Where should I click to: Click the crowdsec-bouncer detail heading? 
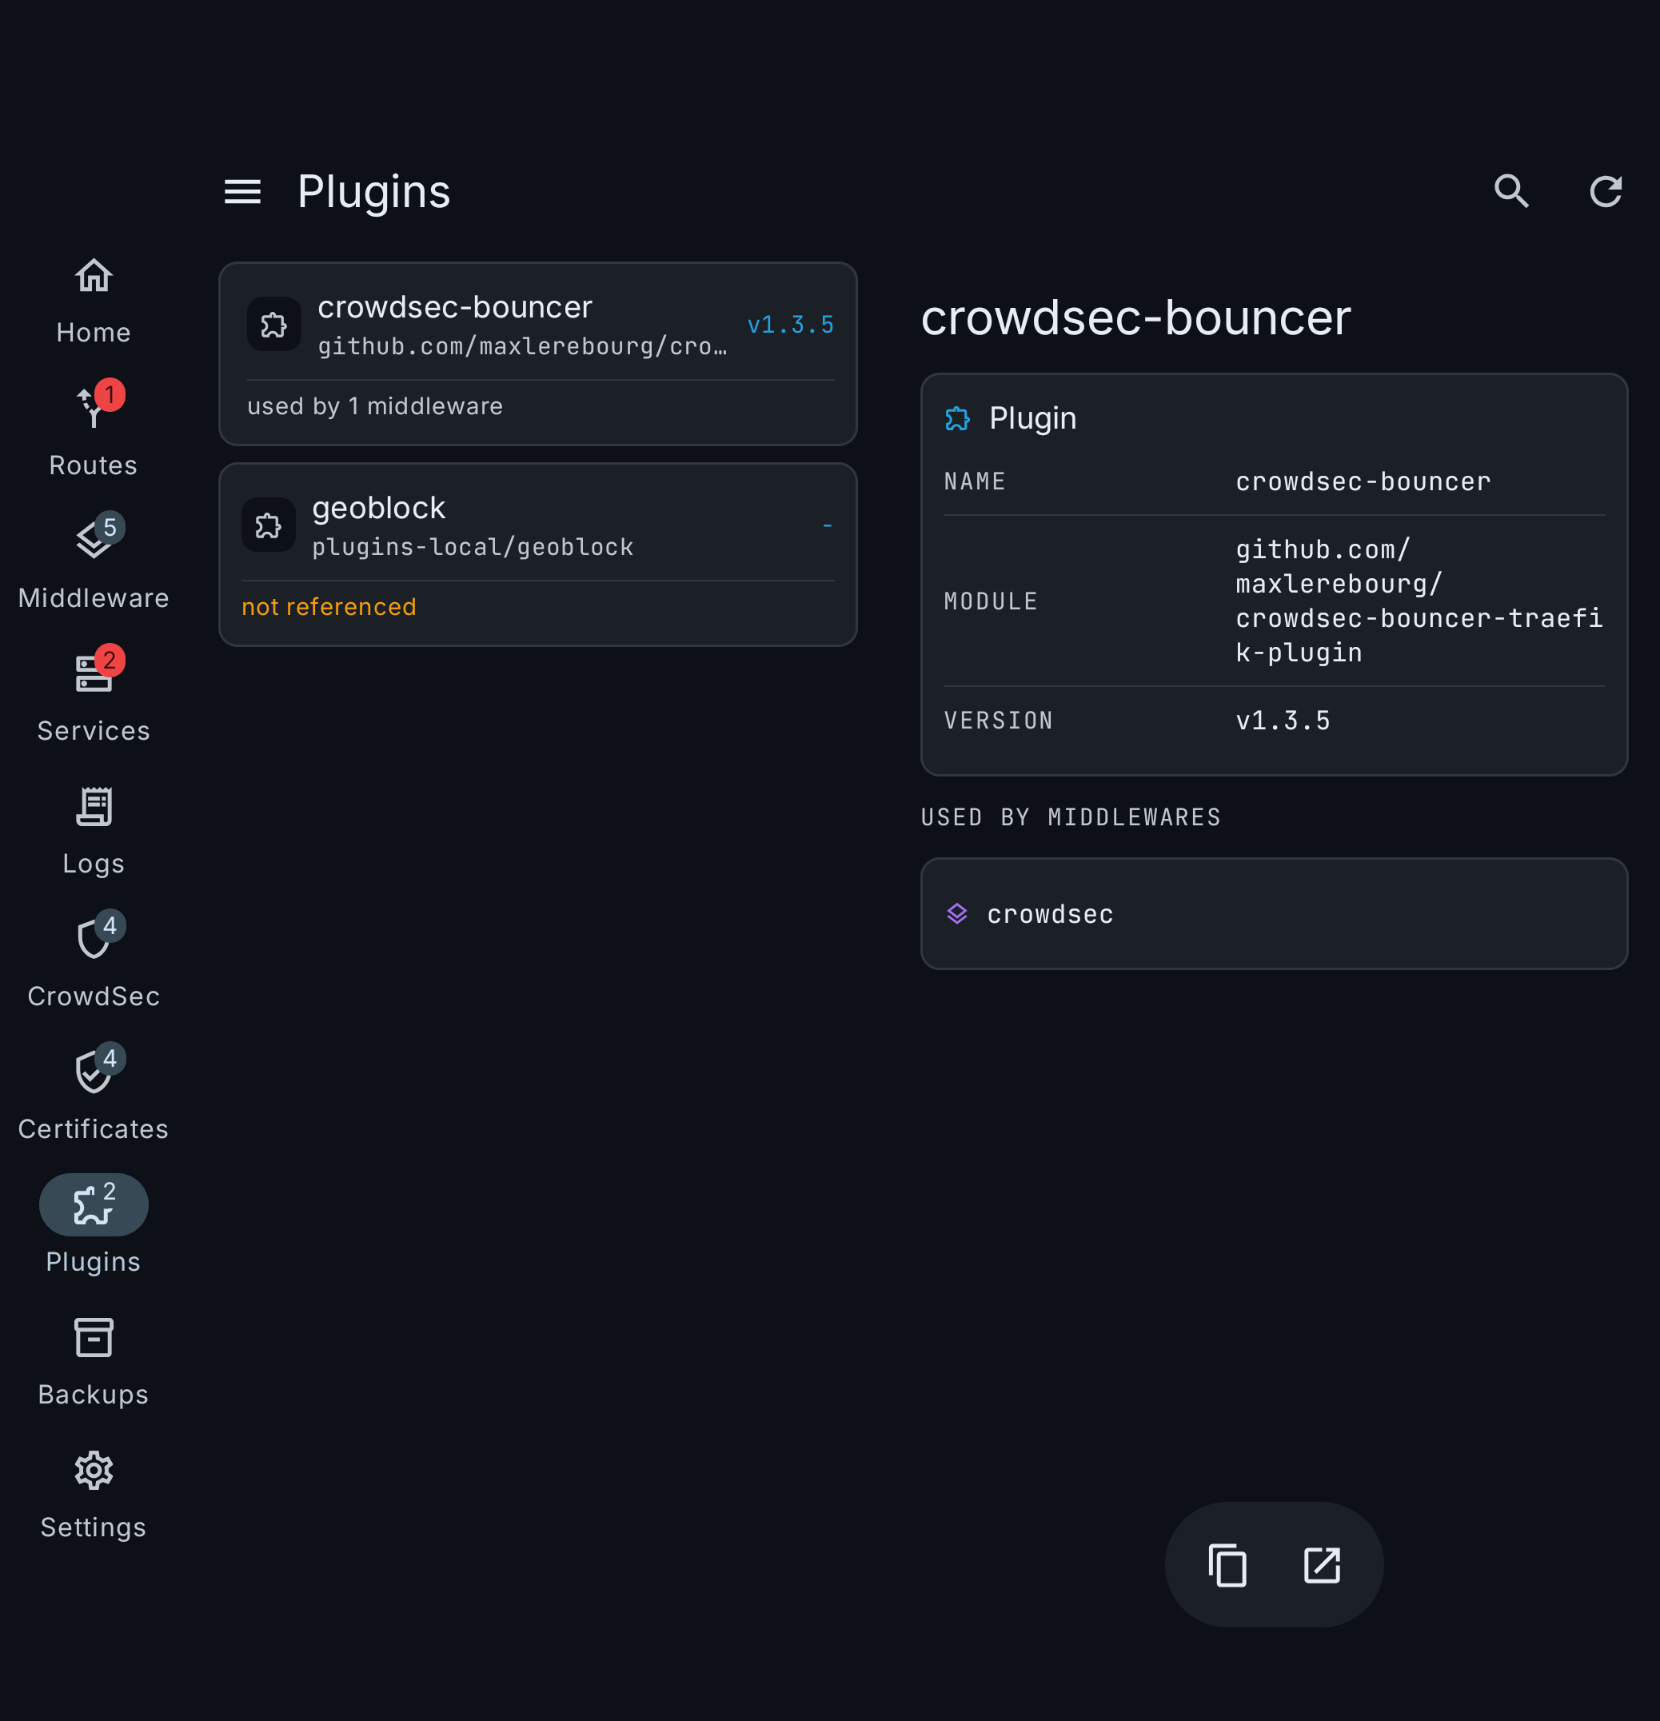click(1135, 318)
